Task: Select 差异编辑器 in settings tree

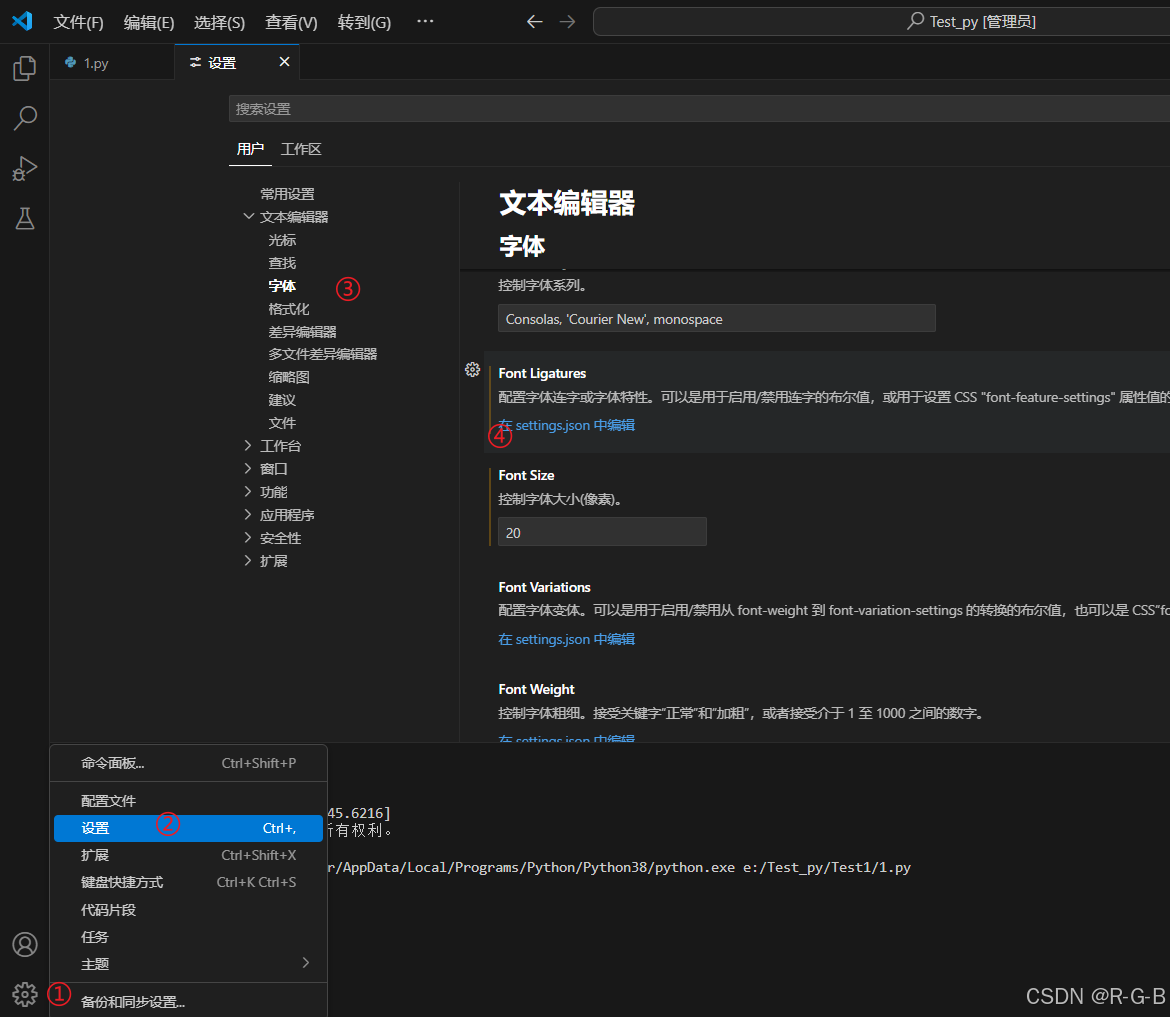Action: 302,332
